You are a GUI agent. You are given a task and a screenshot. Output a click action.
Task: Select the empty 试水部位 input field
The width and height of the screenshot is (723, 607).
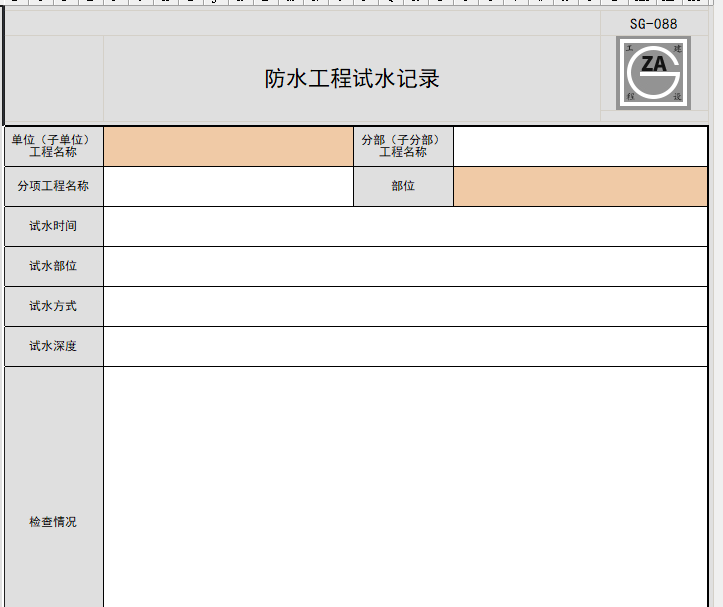pos(405,266)
